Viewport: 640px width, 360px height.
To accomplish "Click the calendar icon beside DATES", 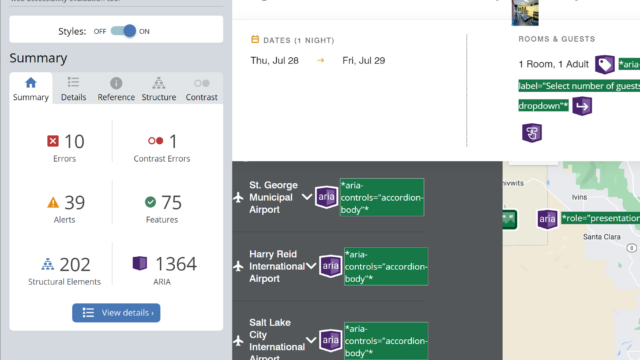I will click(255, 40).
